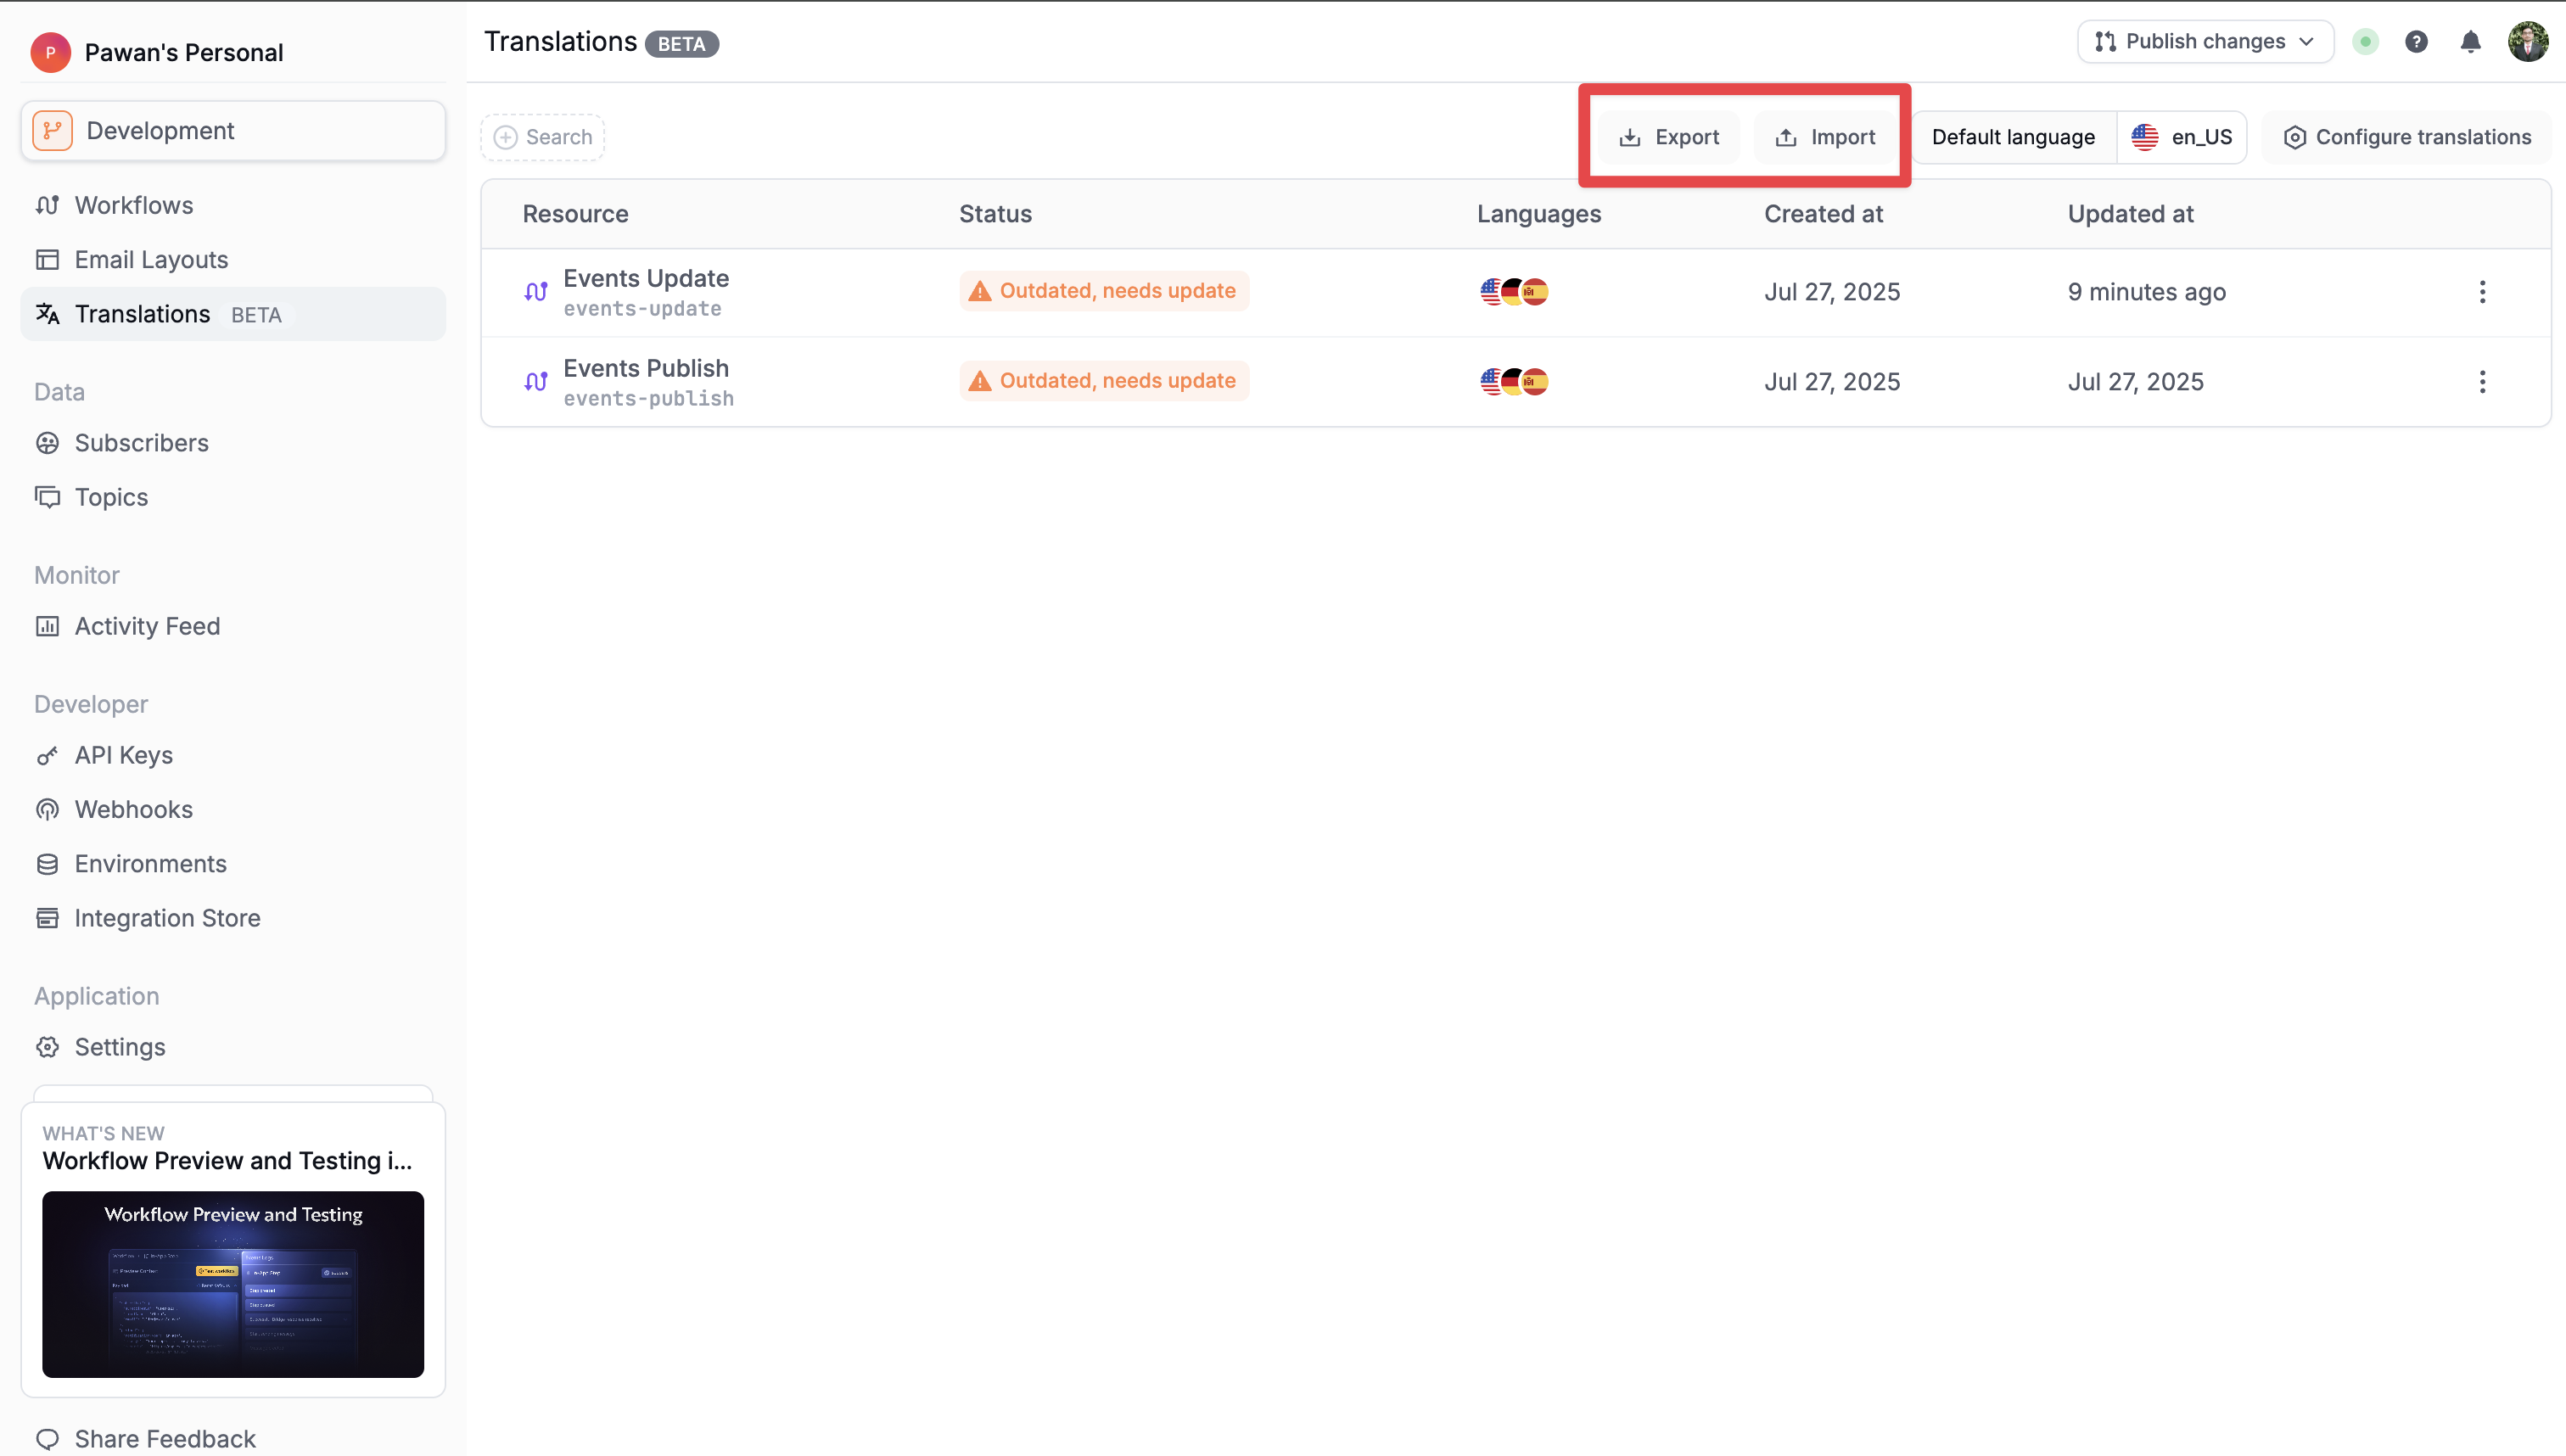This screenshot has width=2566, height=1456.
Task: Open the en_US default language selector
Action: click(x=2183, y=136)
